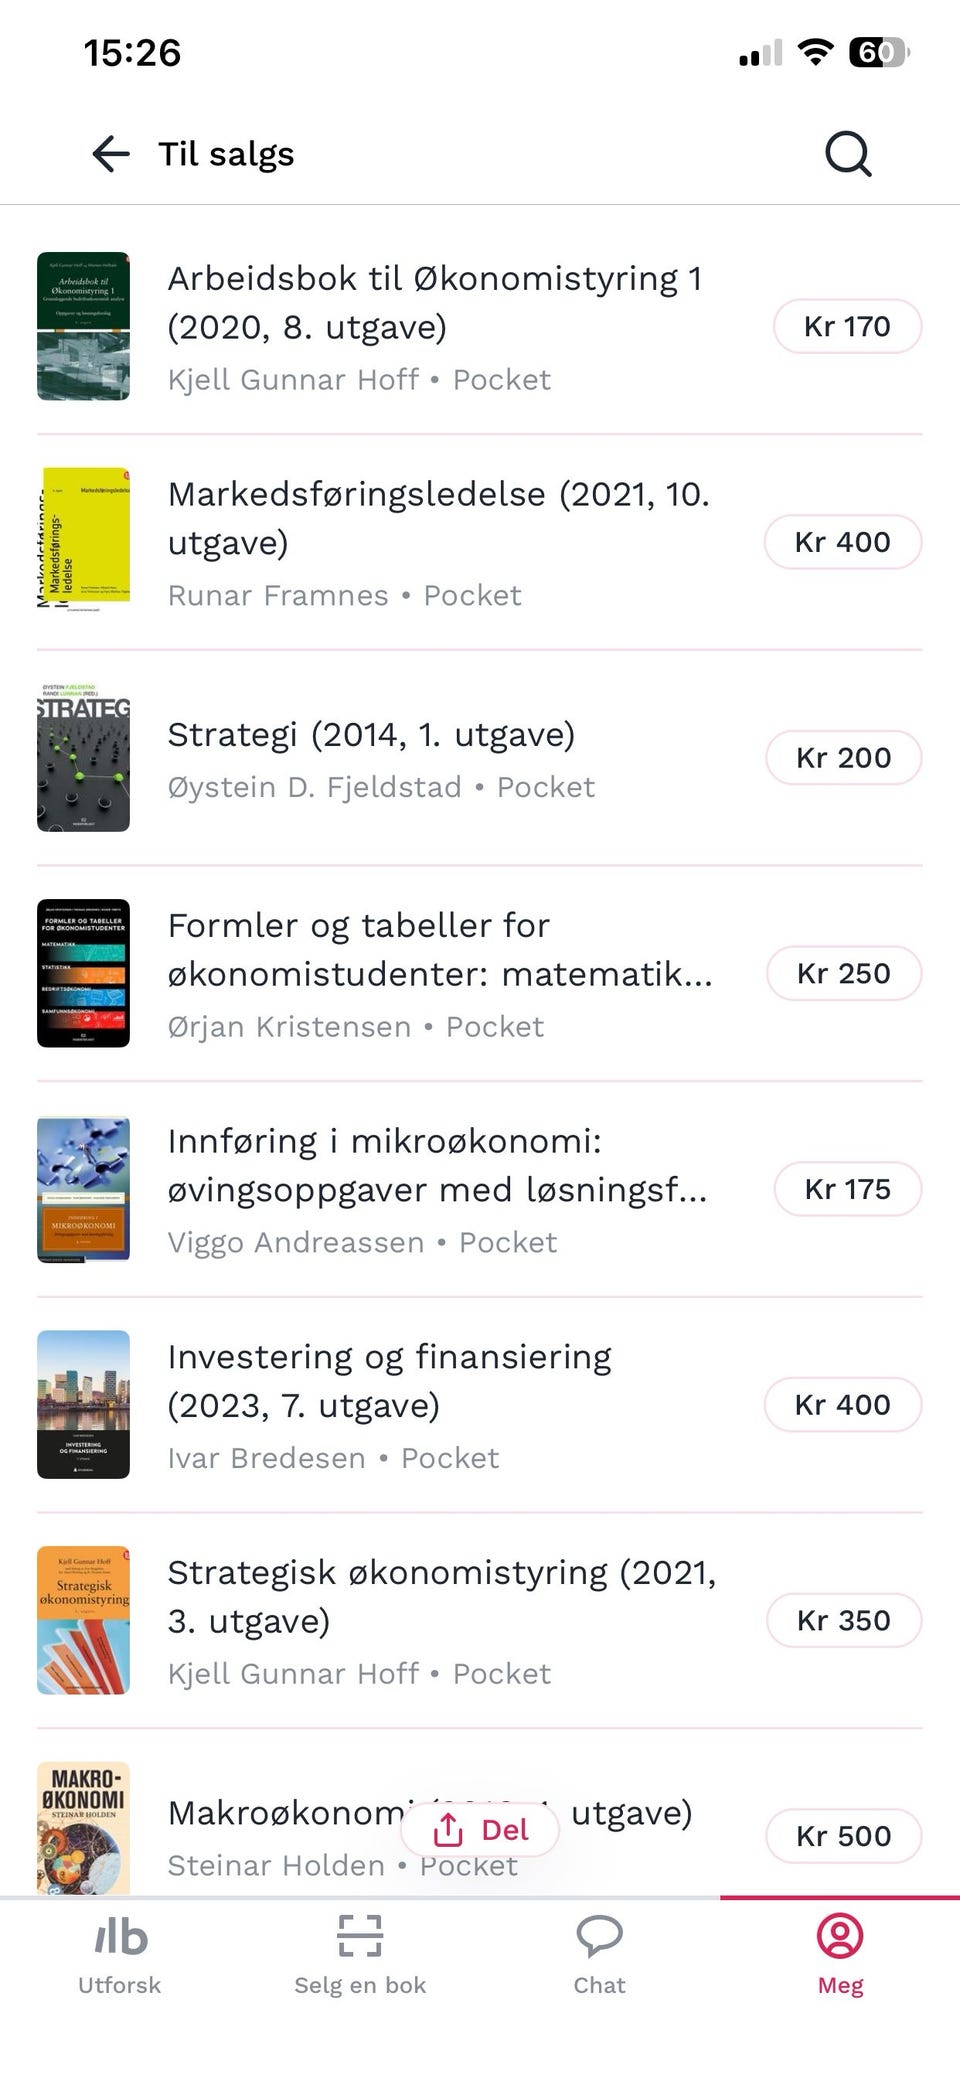The image size is (960, 2078).
Task: Tap the Kr 250 price button
Action: click(843, 973)
